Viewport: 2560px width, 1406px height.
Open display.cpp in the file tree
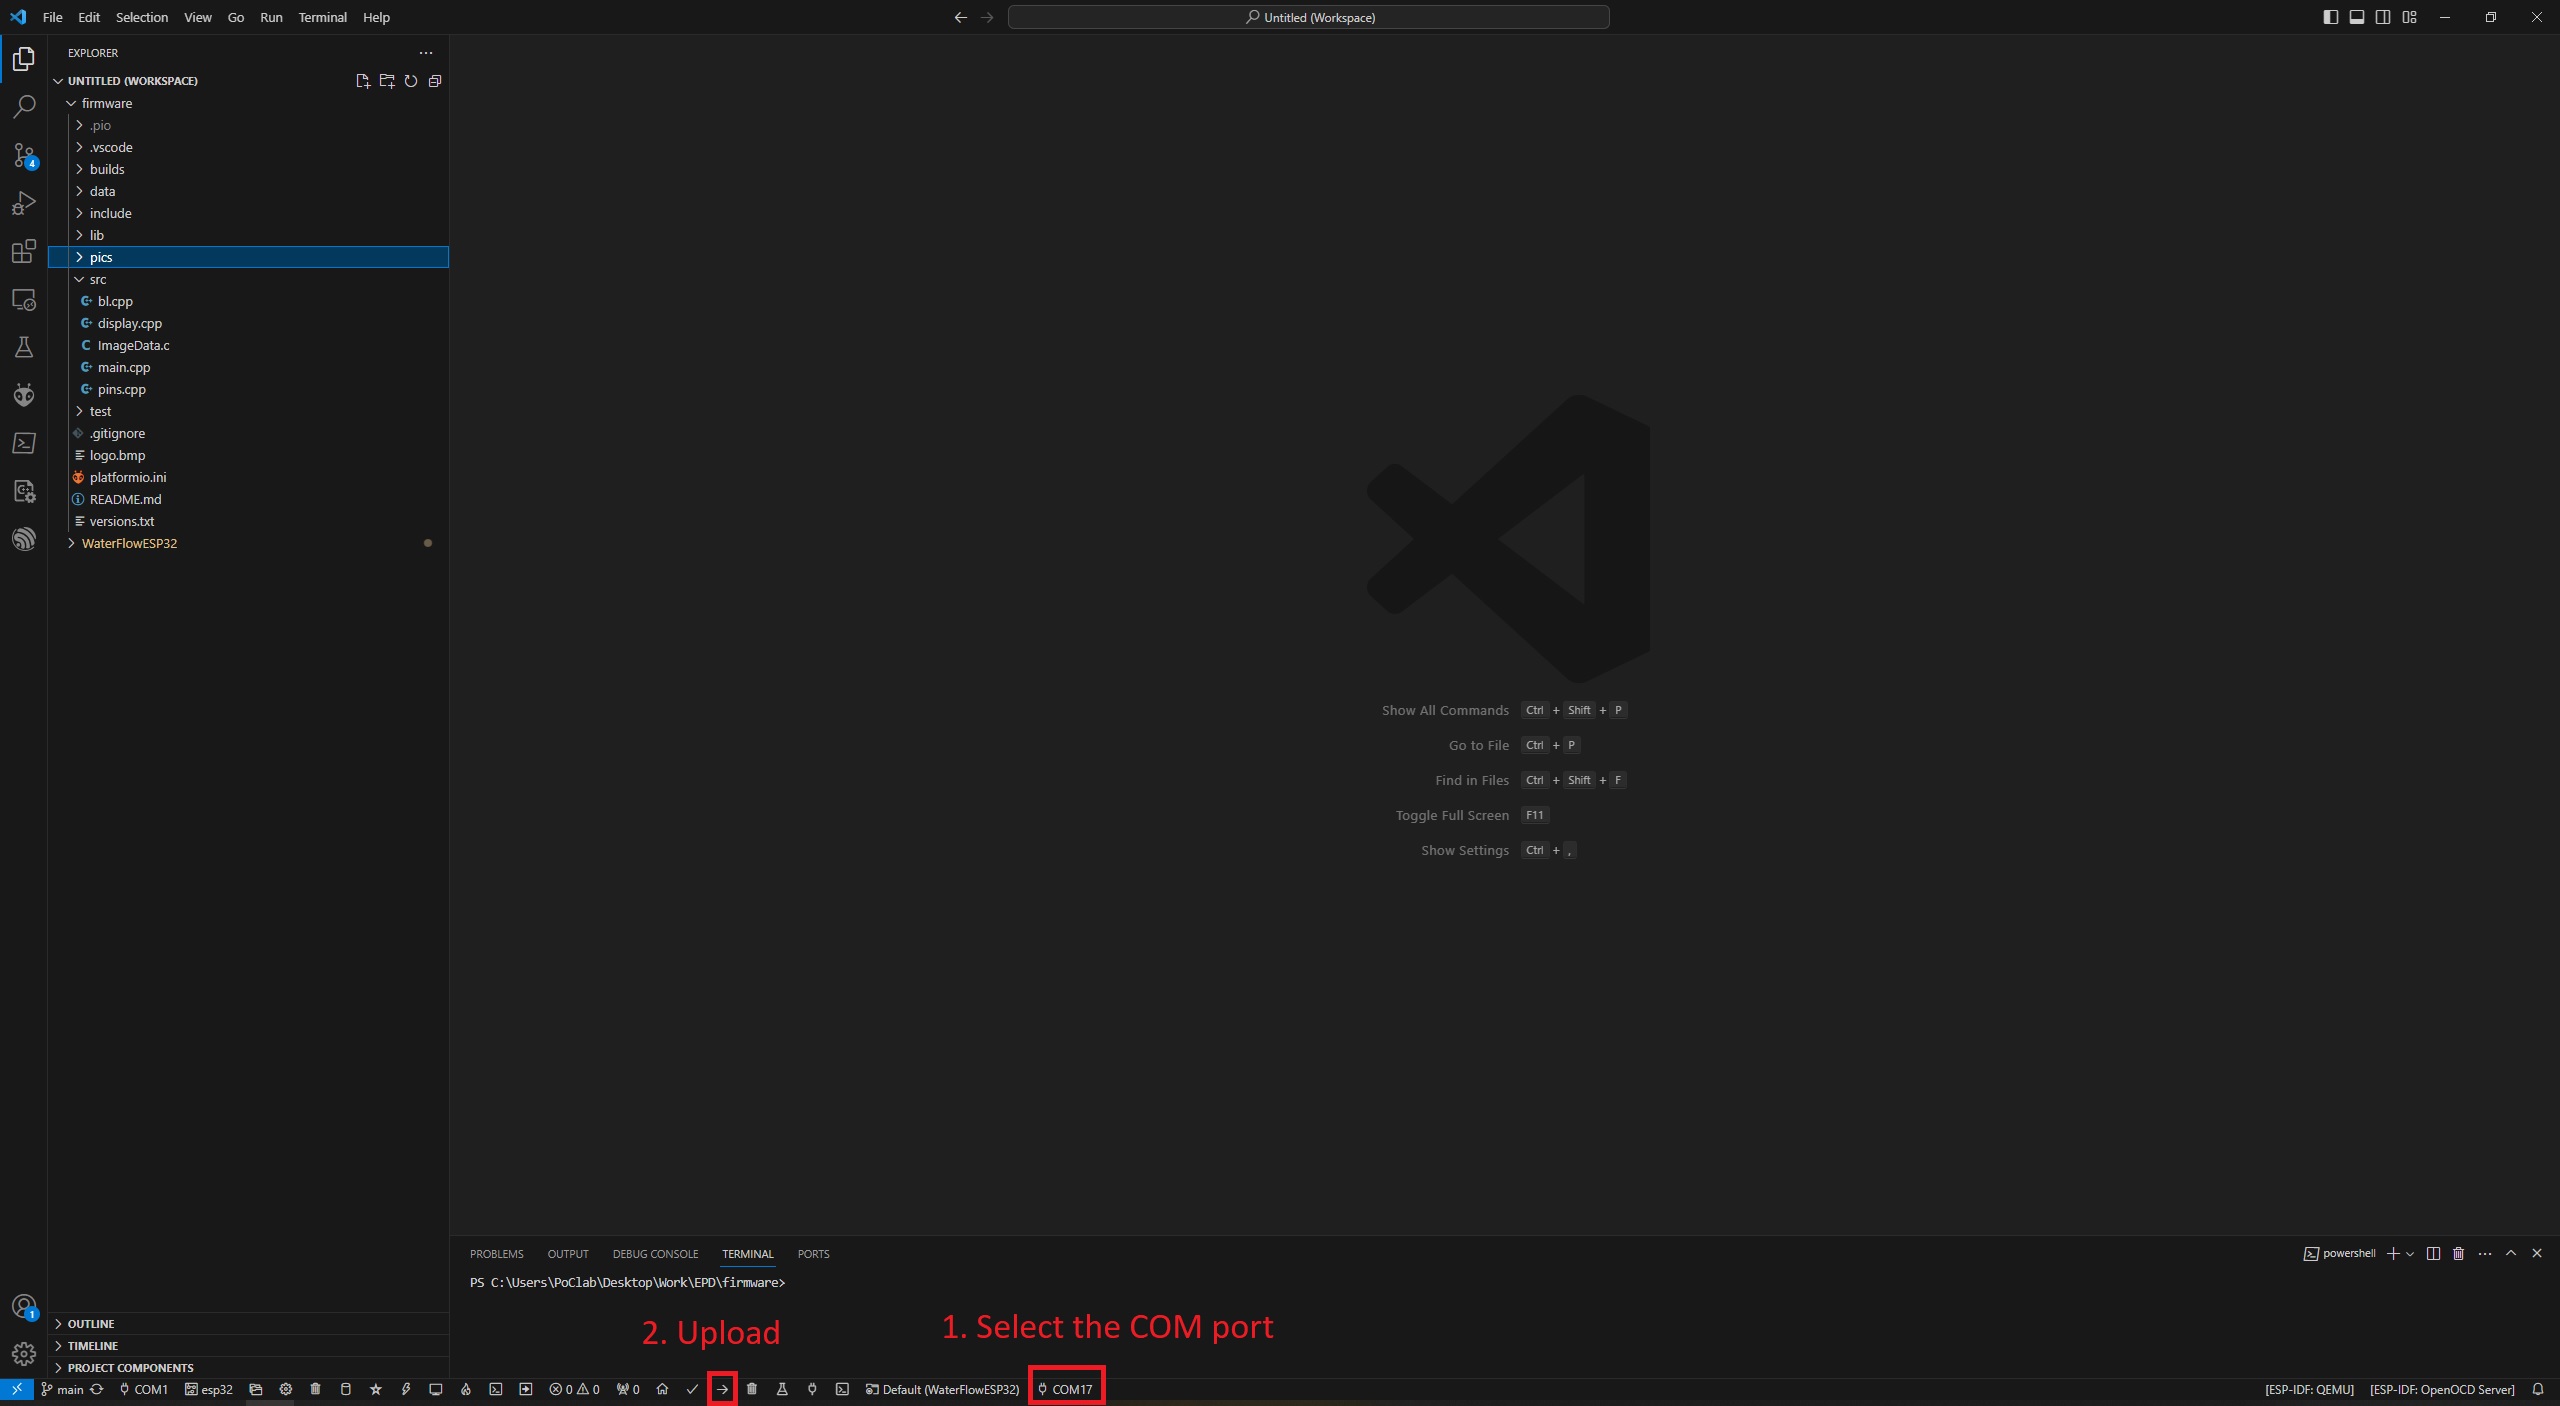coord(248,323)
